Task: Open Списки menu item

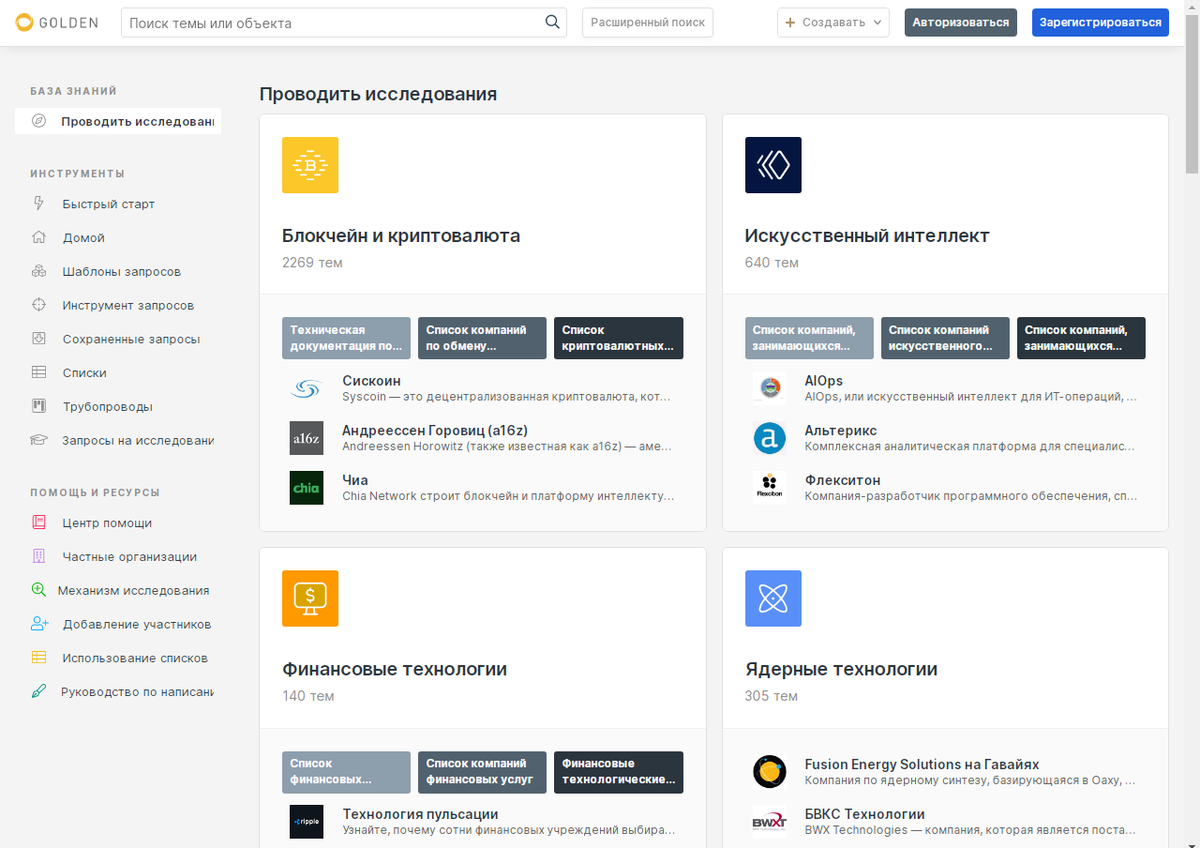Action: pos(84,373)
